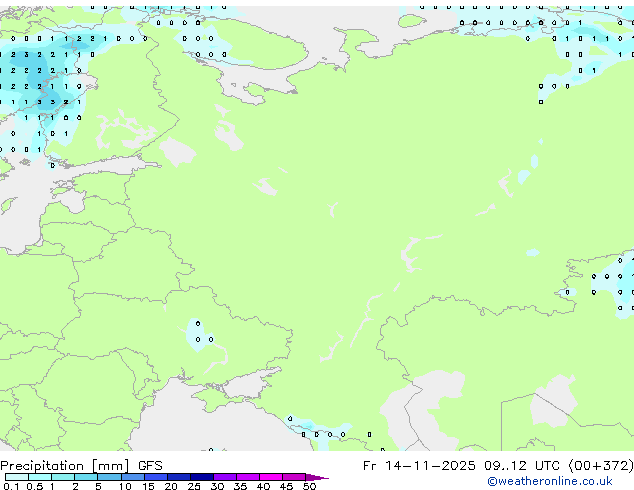Pick the 10–15 mm blue legend swatch

coord(133,477)
